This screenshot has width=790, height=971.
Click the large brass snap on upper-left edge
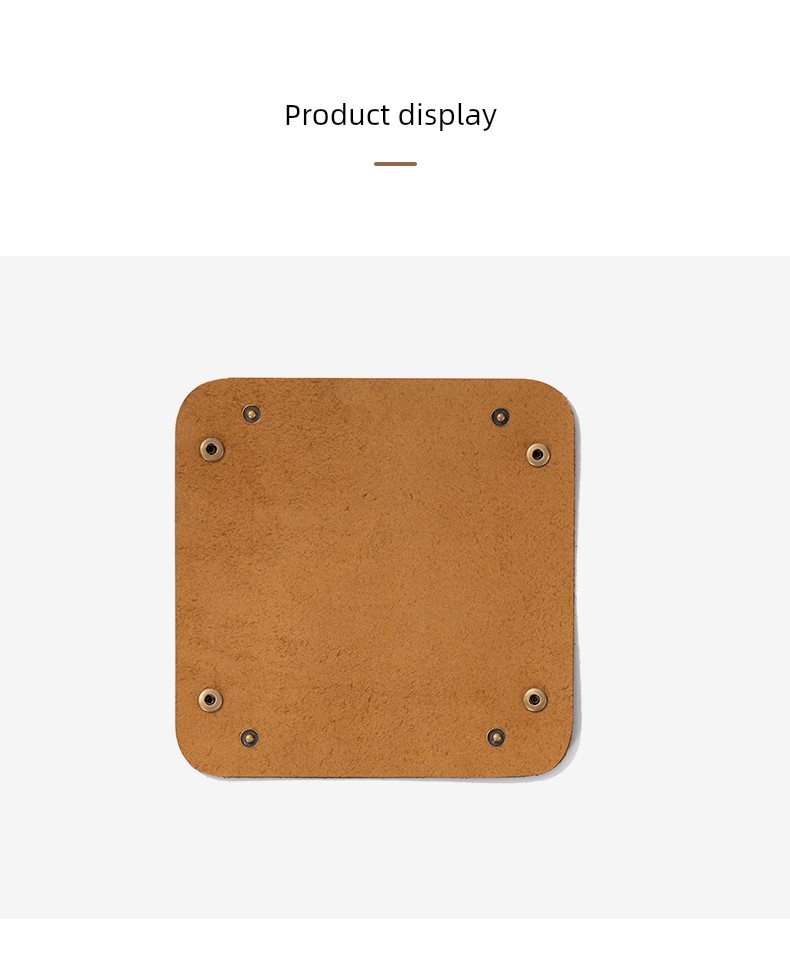[212, 449]
